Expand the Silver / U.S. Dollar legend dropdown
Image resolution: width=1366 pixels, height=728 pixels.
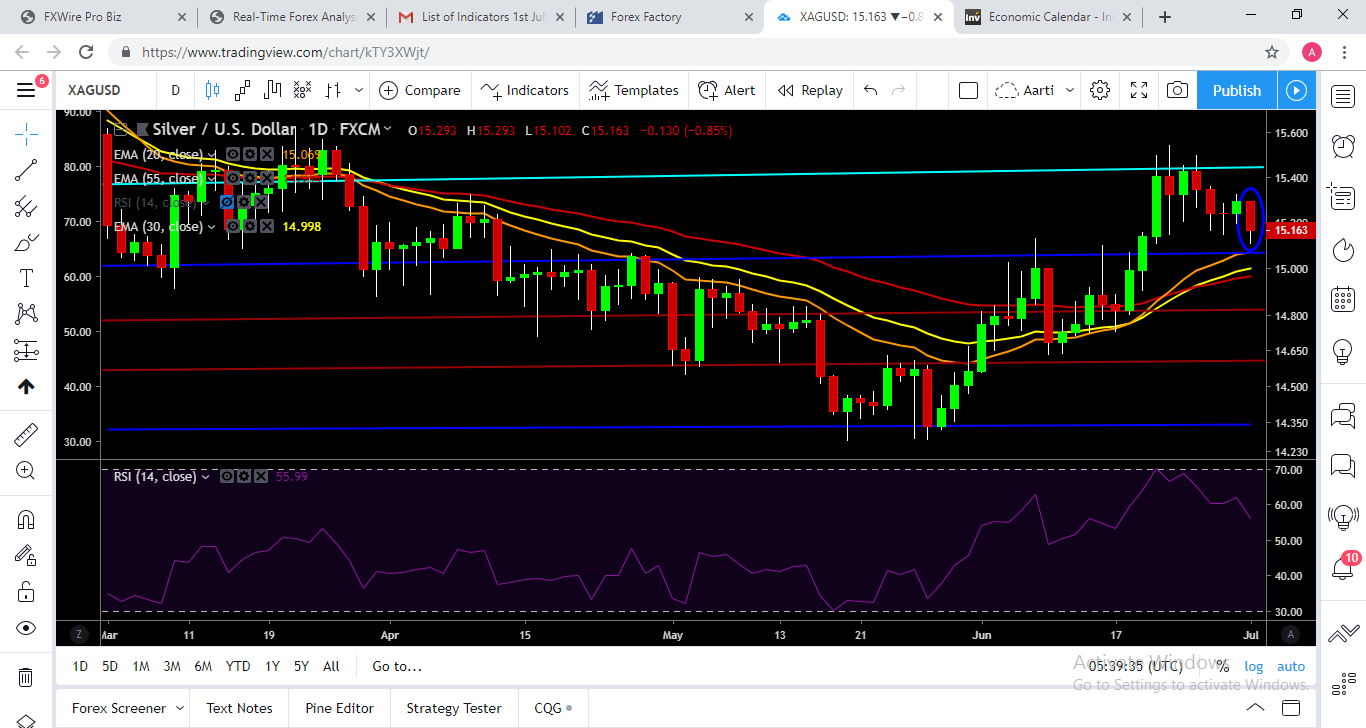click(386, 130)
